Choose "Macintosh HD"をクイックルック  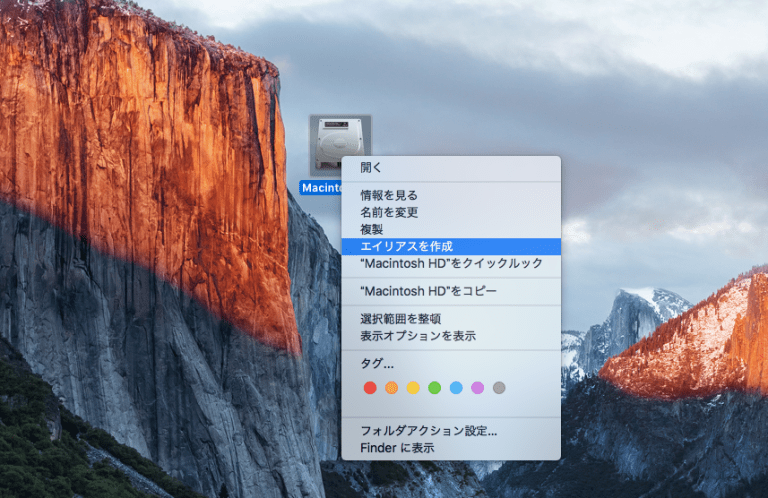[451, 263]
